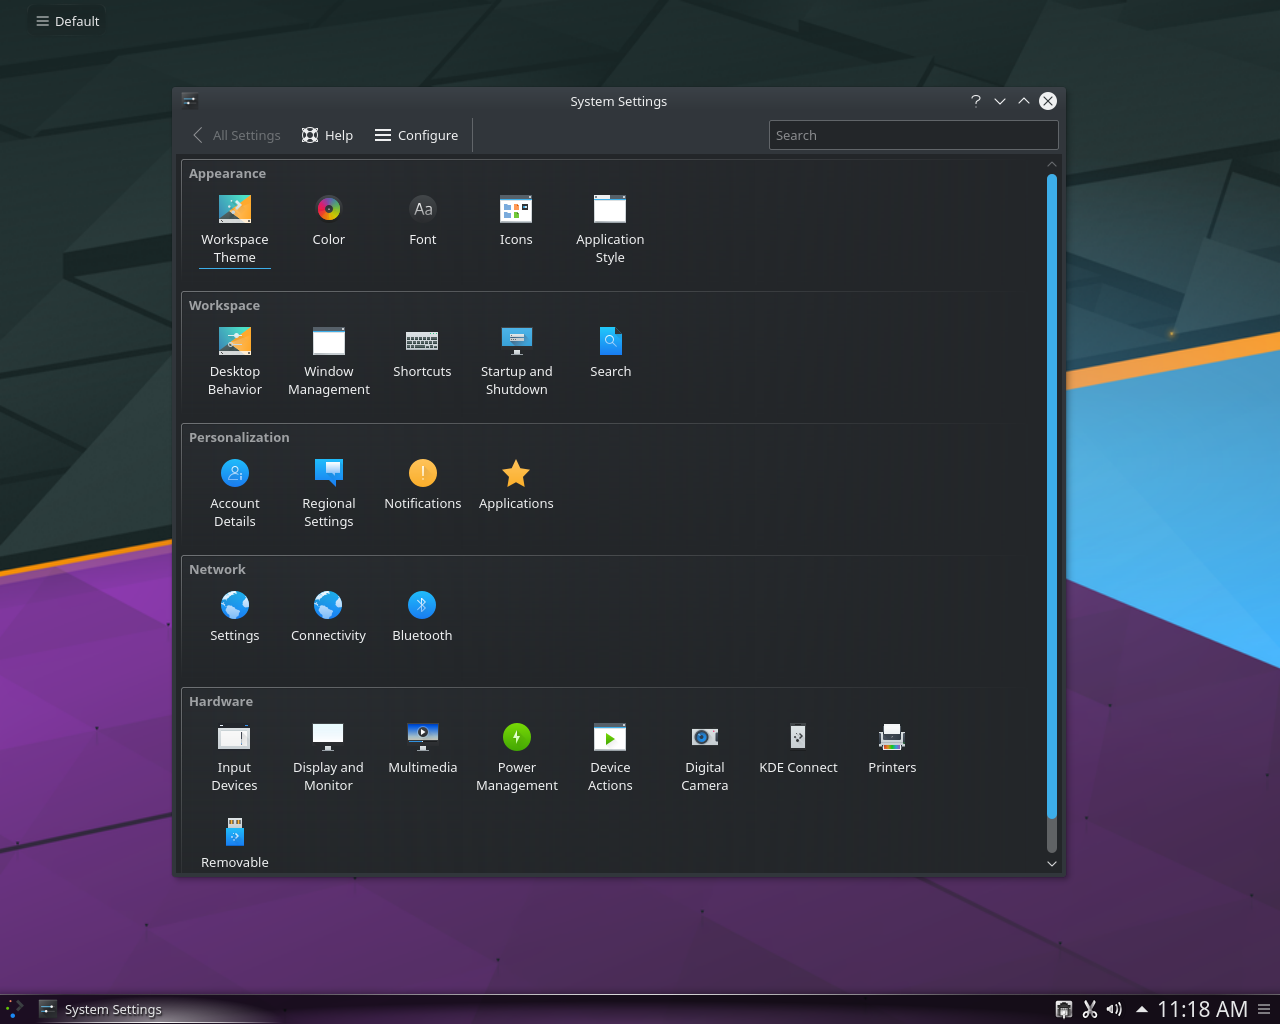Open Bluetooth settings
This screenshot has height=1024, width=1280.
click(x=422, y=617)
